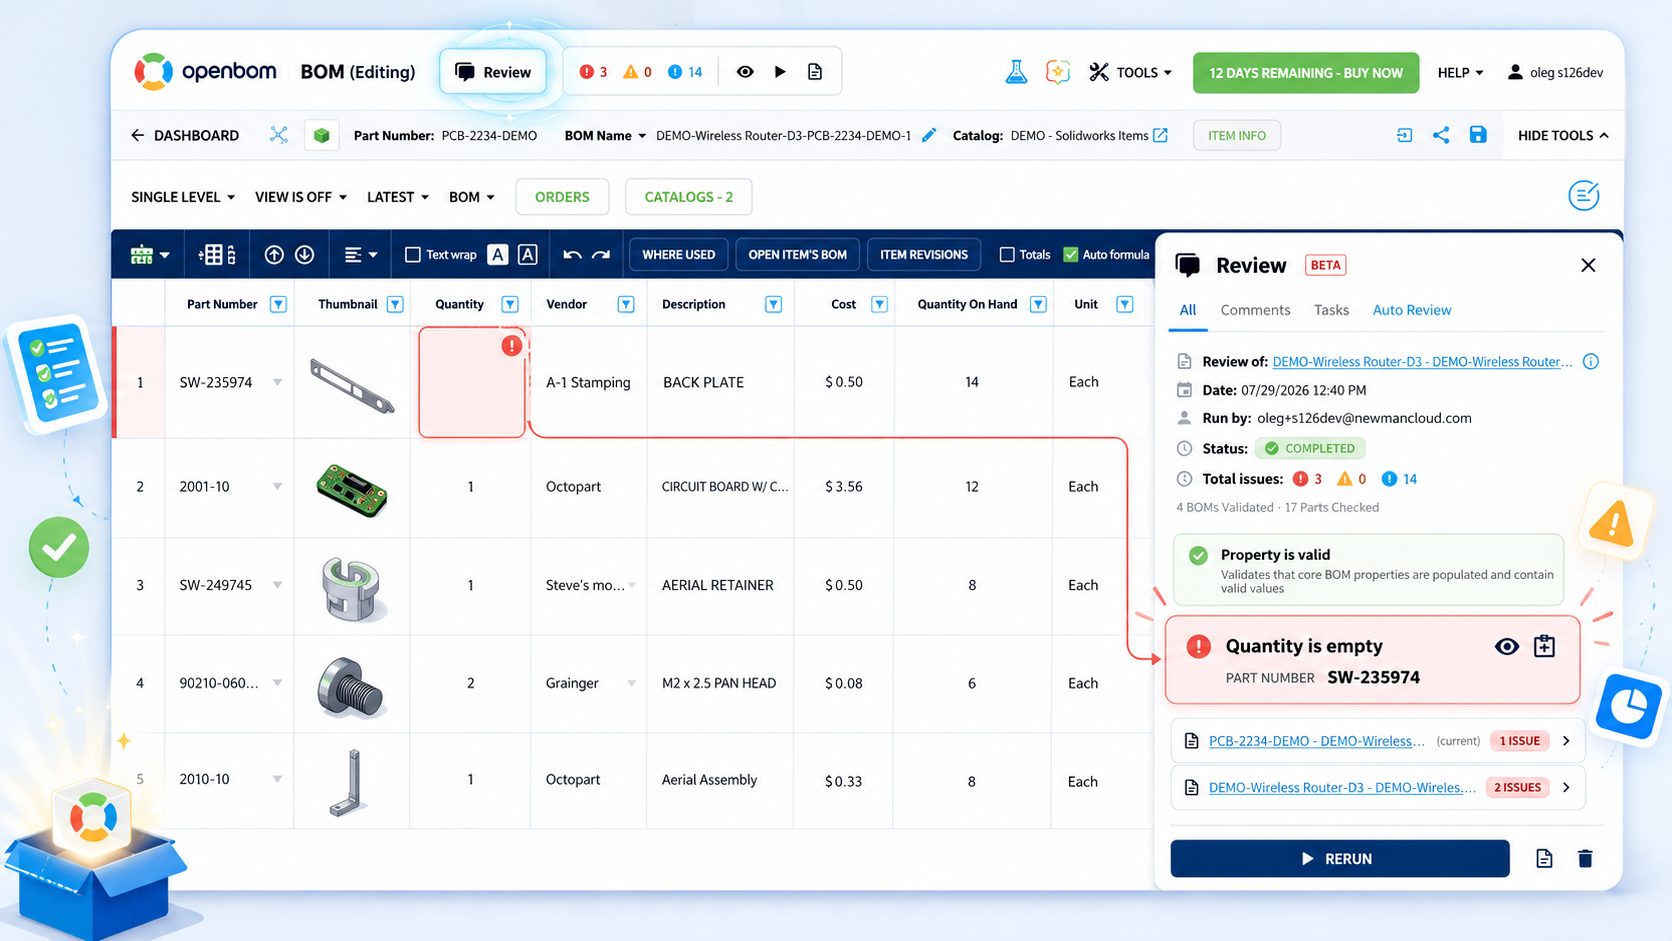Click the ITEM INFO button

pyautogui.click(x=1237, y=135)
